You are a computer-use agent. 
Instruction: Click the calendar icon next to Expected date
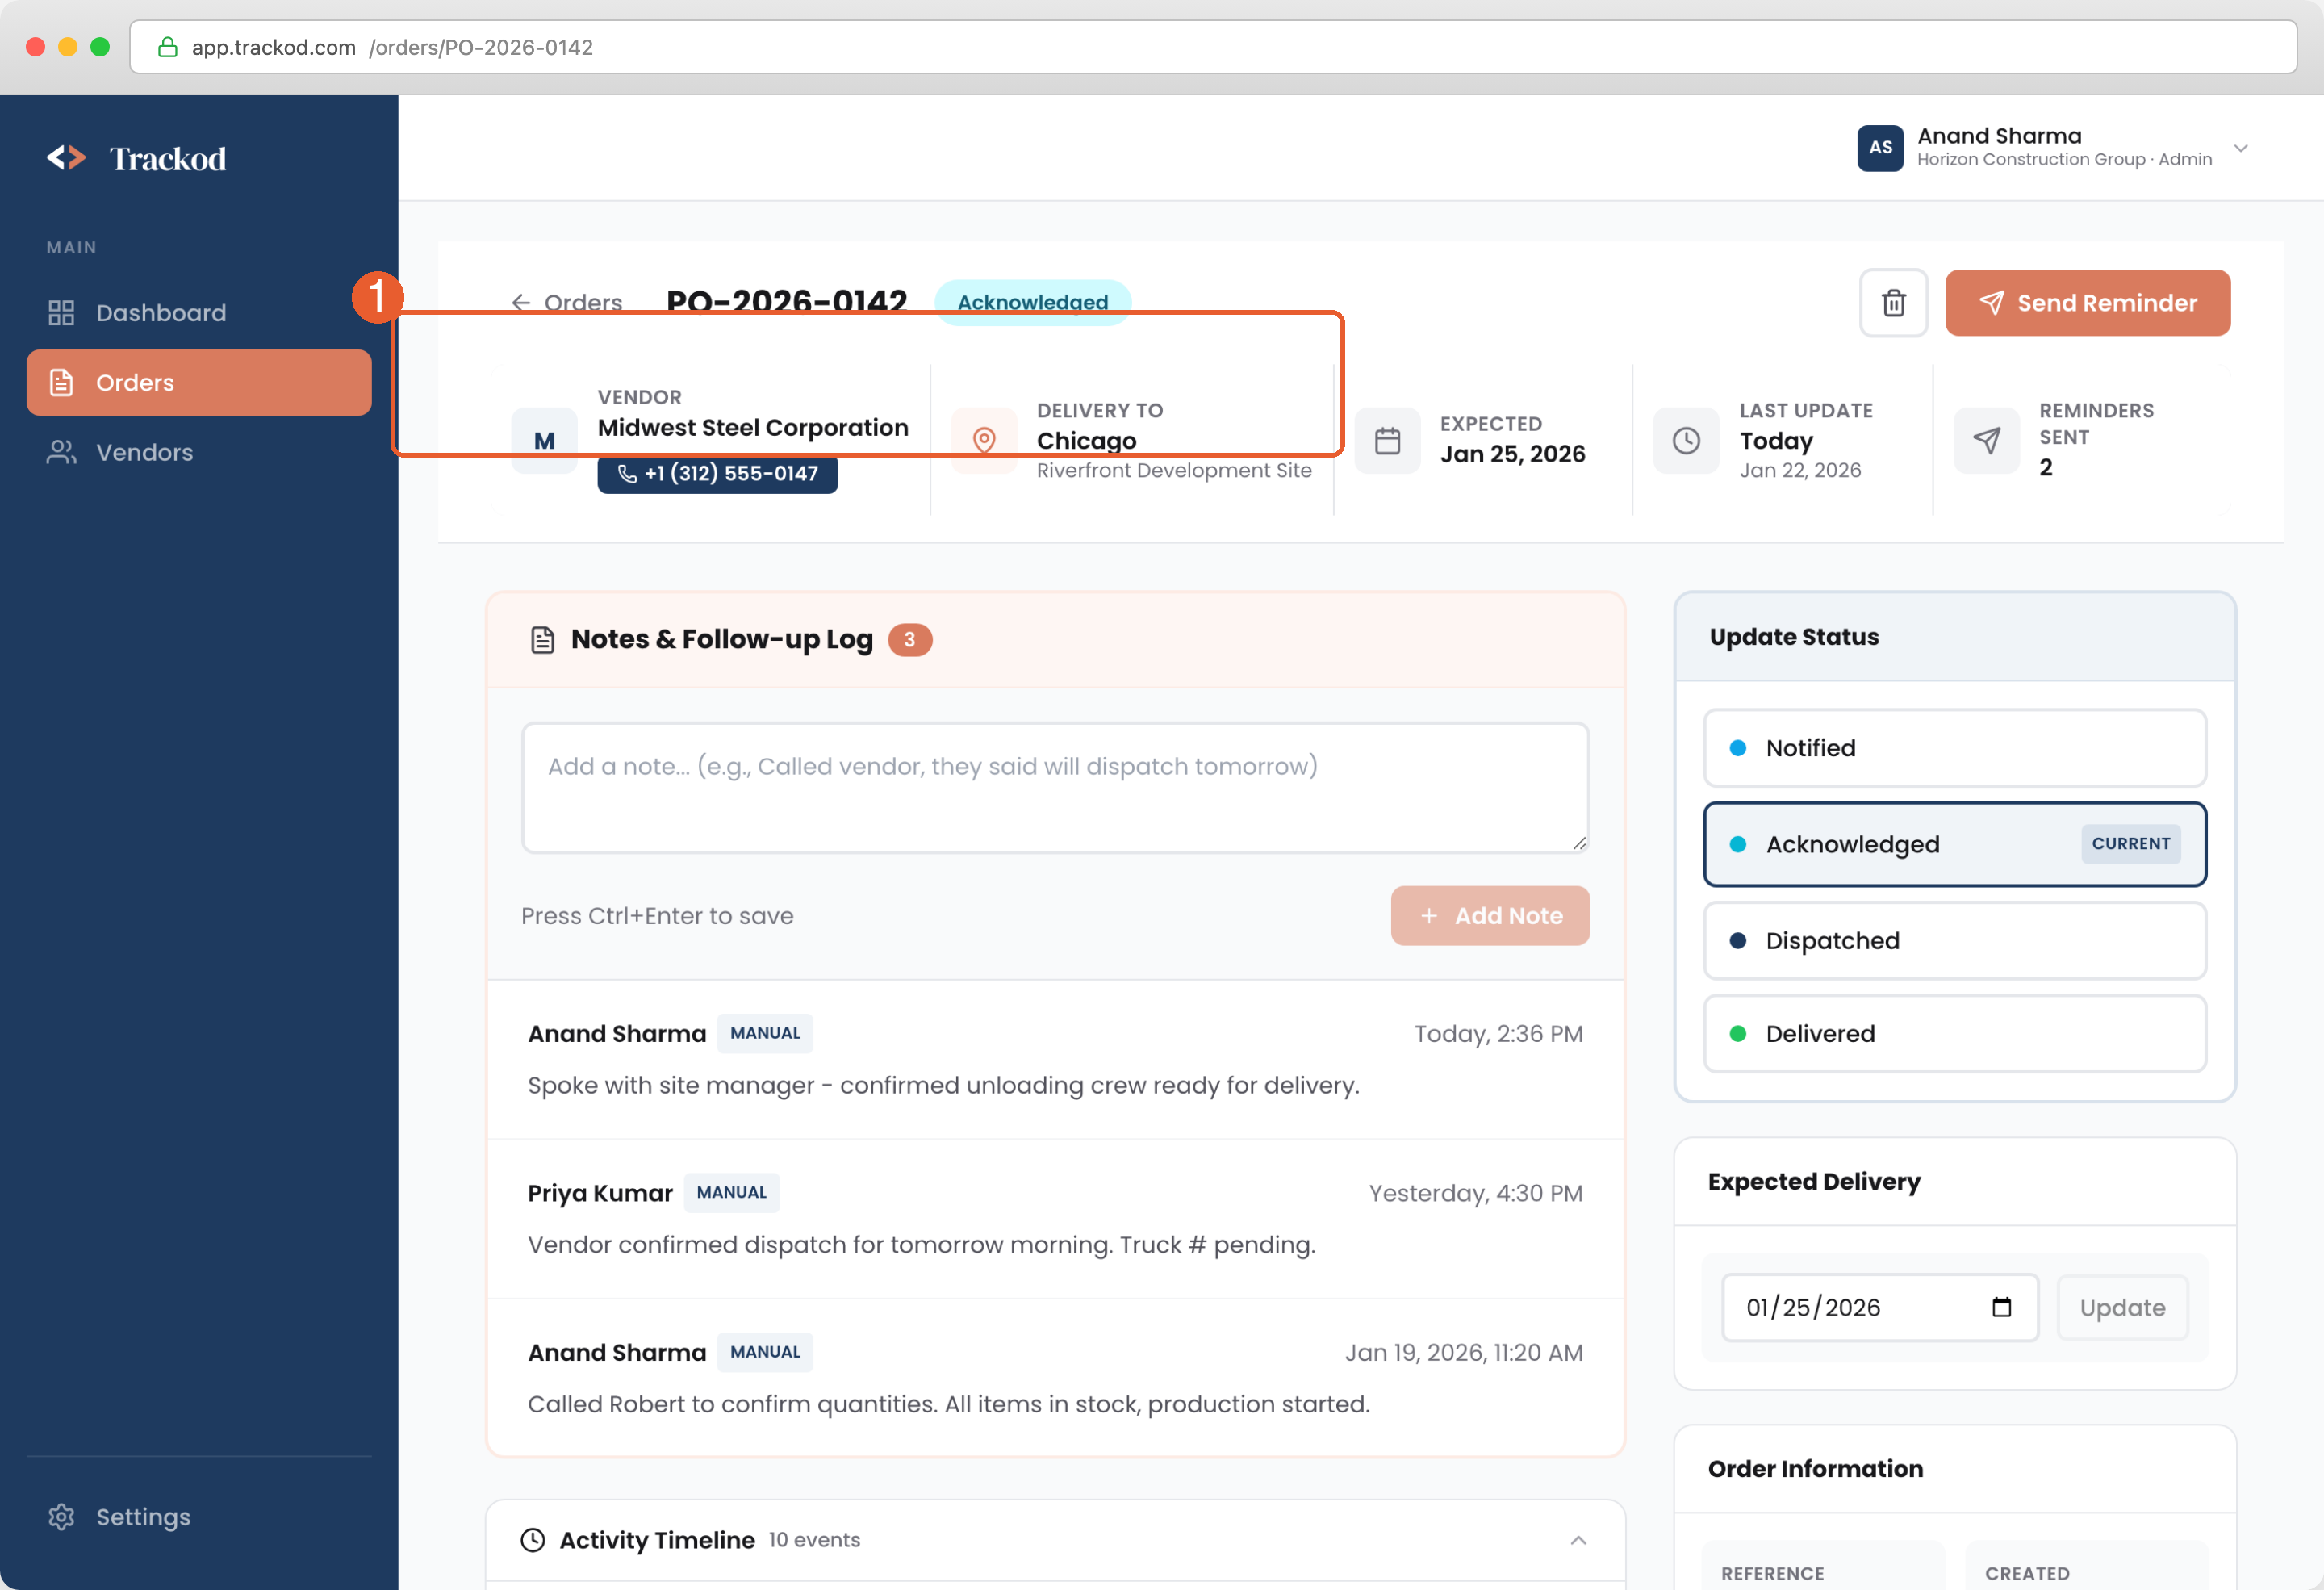pyautogui.click(x=1387, y=440)
